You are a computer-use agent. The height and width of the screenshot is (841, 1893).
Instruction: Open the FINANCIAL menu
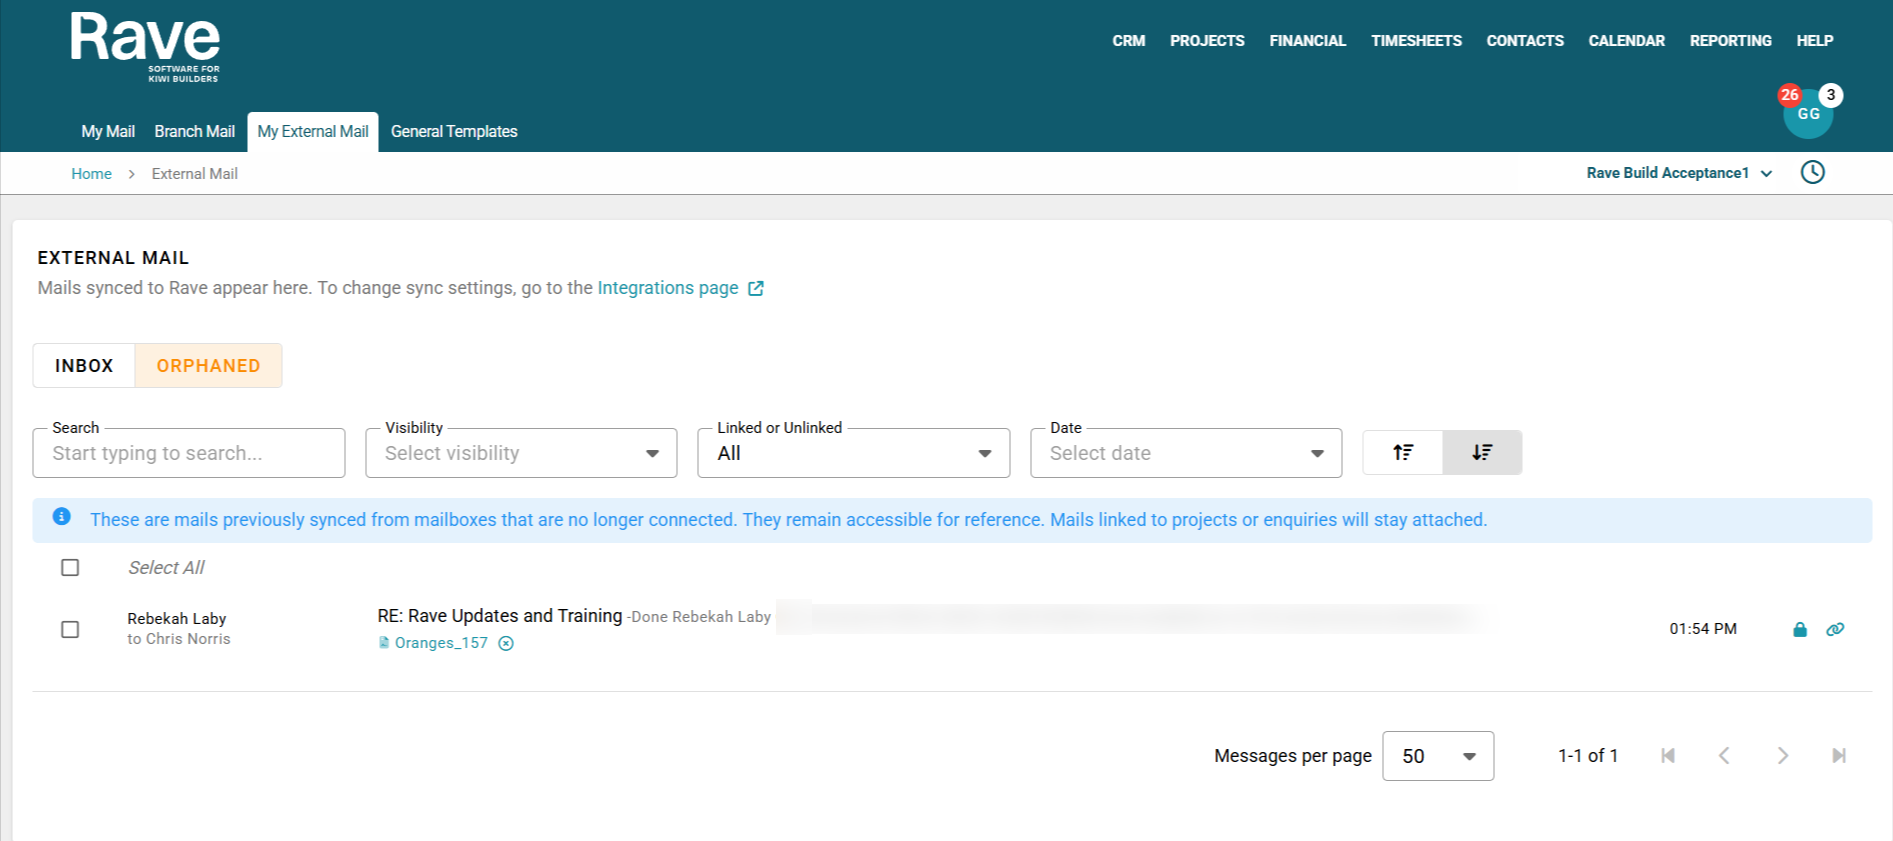coord(1307,41)
